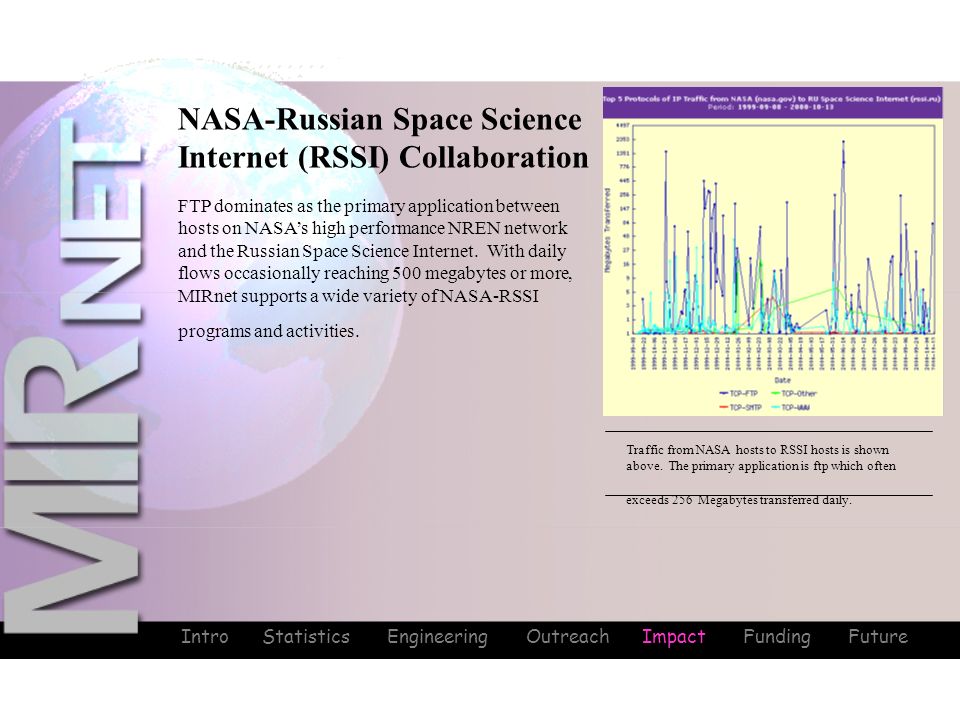Click the TCP-Other legend entry in the chart
This screenshot has width=960, height=720.
click(794, 394)
